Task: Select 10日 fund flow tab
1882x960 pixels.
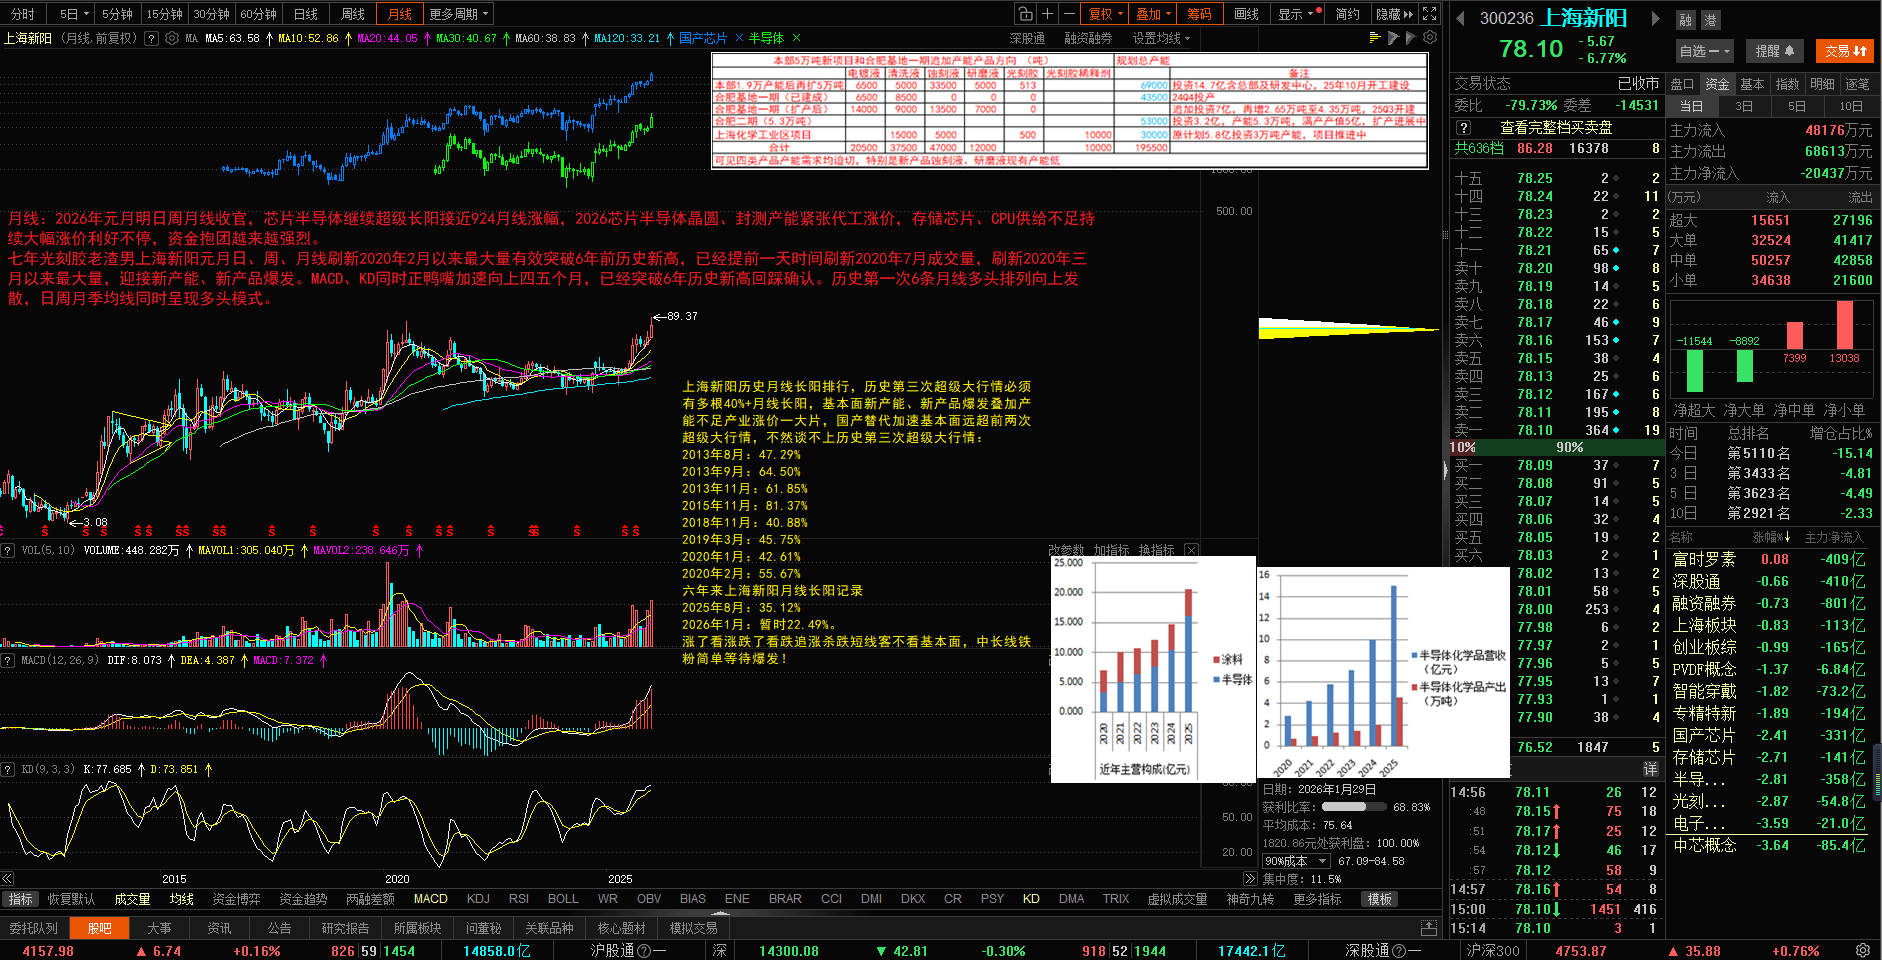Action: point(1851,106)
